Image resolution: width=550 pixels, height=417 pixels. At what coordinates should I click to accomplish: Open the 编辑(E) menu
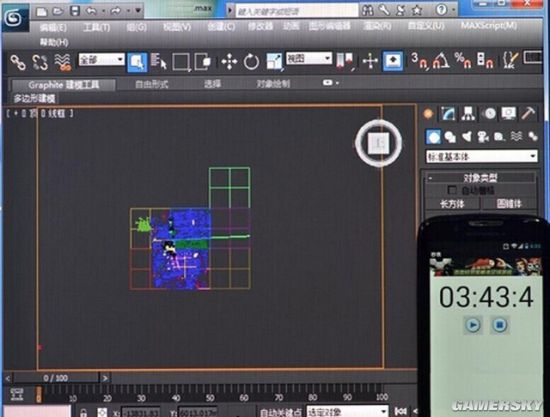(x=53, y=27)
